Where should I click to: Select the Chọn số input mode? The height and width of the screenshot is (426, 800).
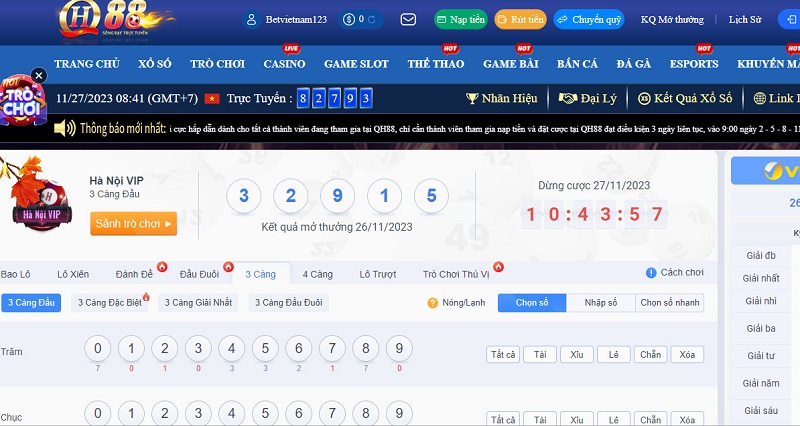coord(531,303)
